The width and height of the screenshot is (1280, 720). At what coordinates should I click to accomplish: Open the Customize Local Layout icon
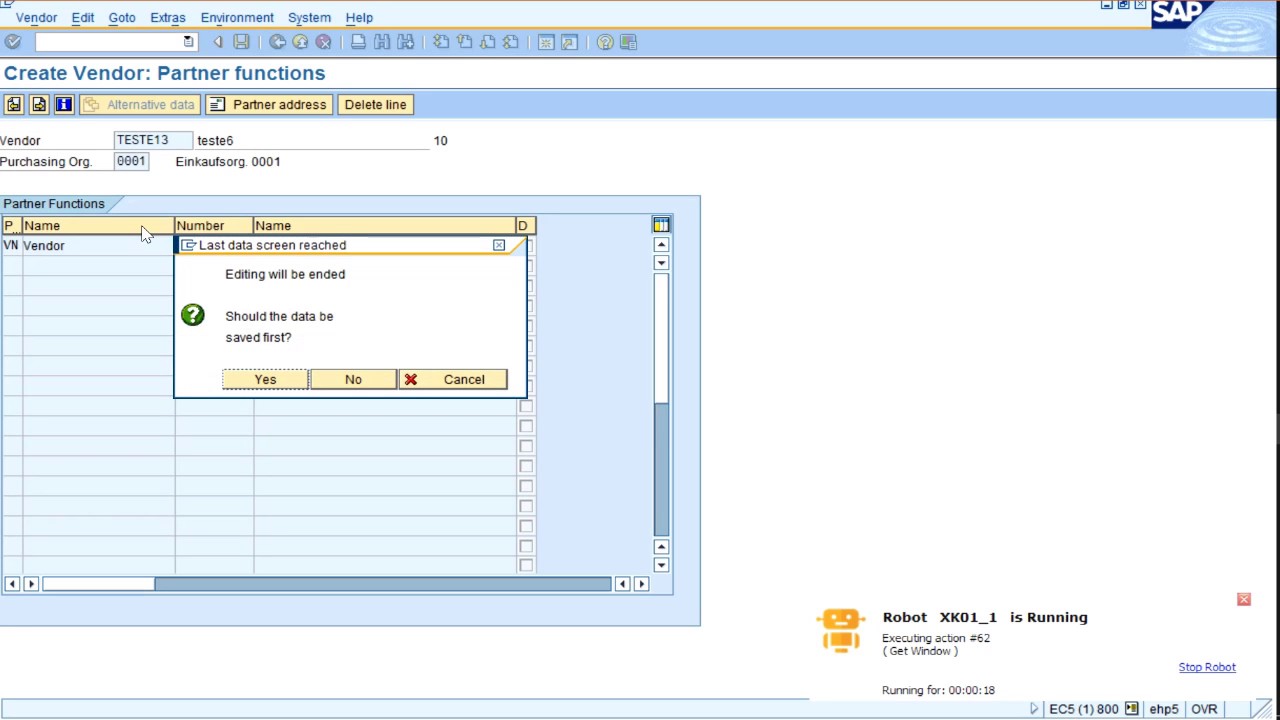pyautogui.click(x=628, y=42)
